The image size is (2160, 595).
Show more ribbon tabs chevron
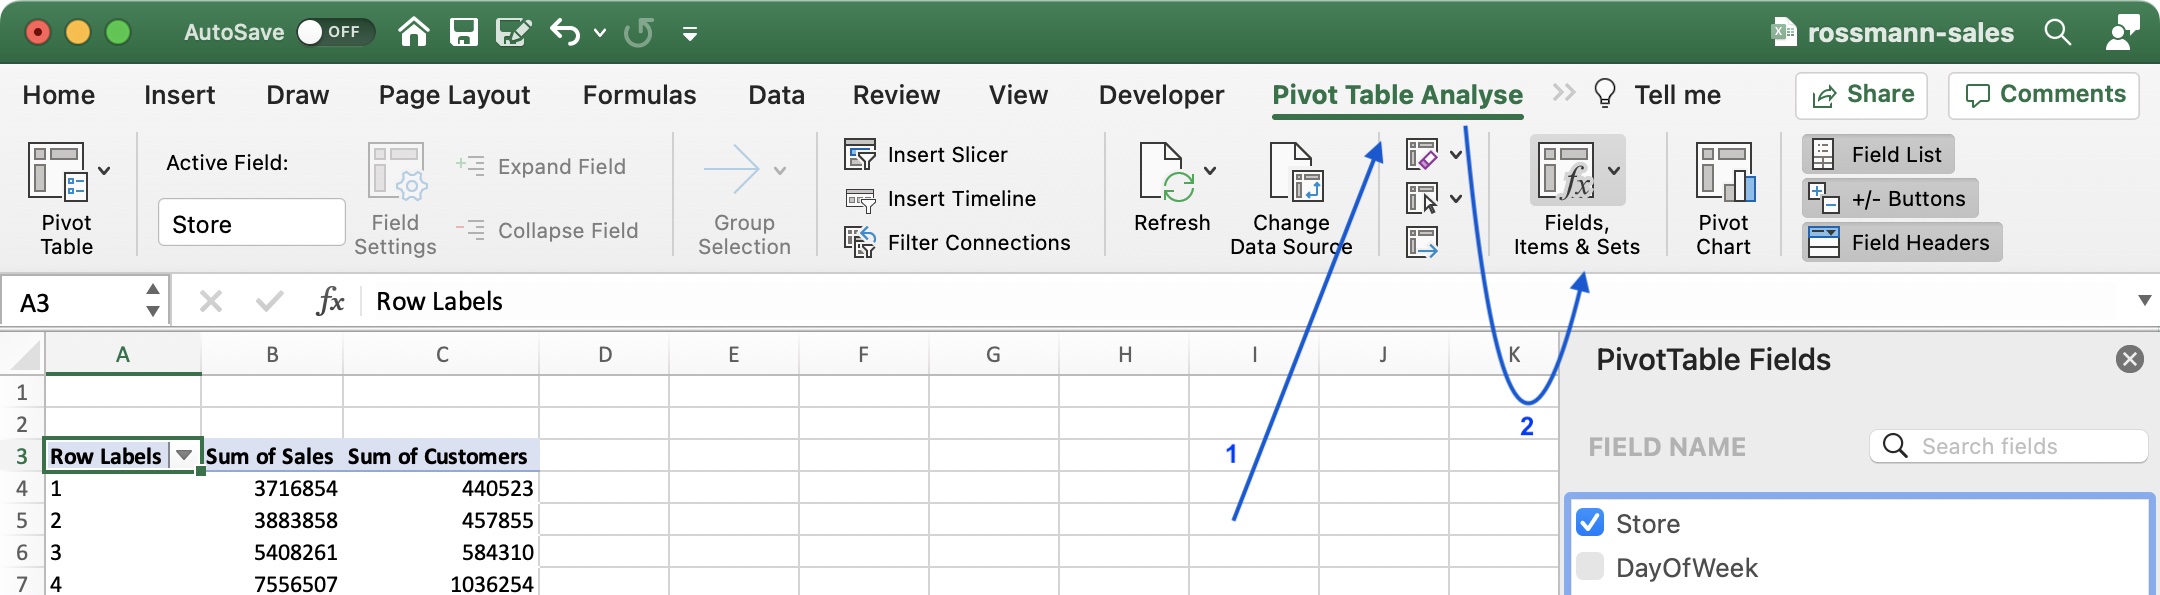(1563, 93)
